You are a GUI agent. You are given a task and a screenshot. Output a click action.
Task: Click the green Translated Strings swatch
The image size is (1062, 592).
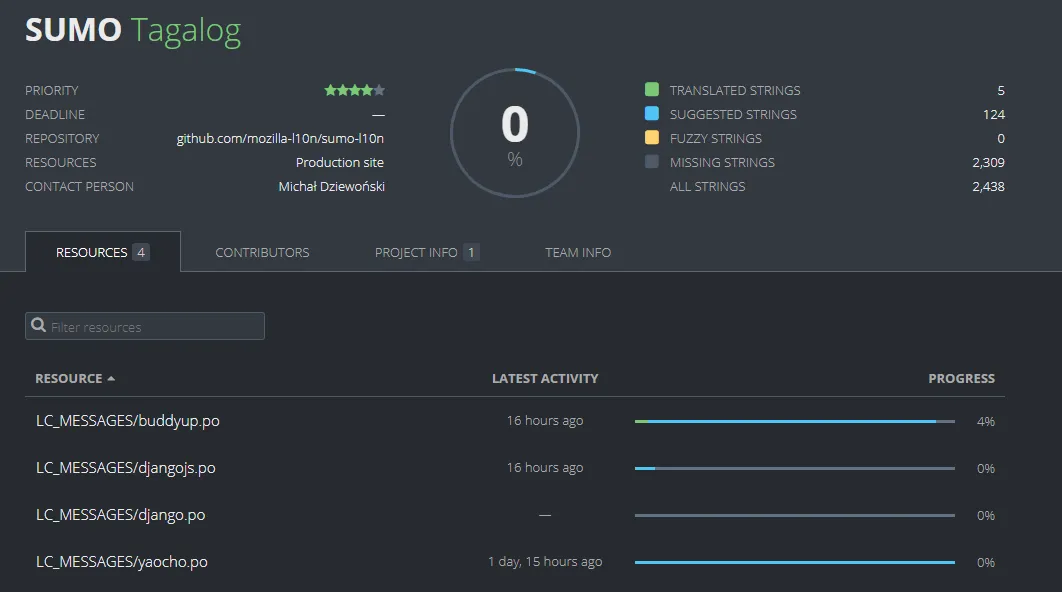point(652,89)
